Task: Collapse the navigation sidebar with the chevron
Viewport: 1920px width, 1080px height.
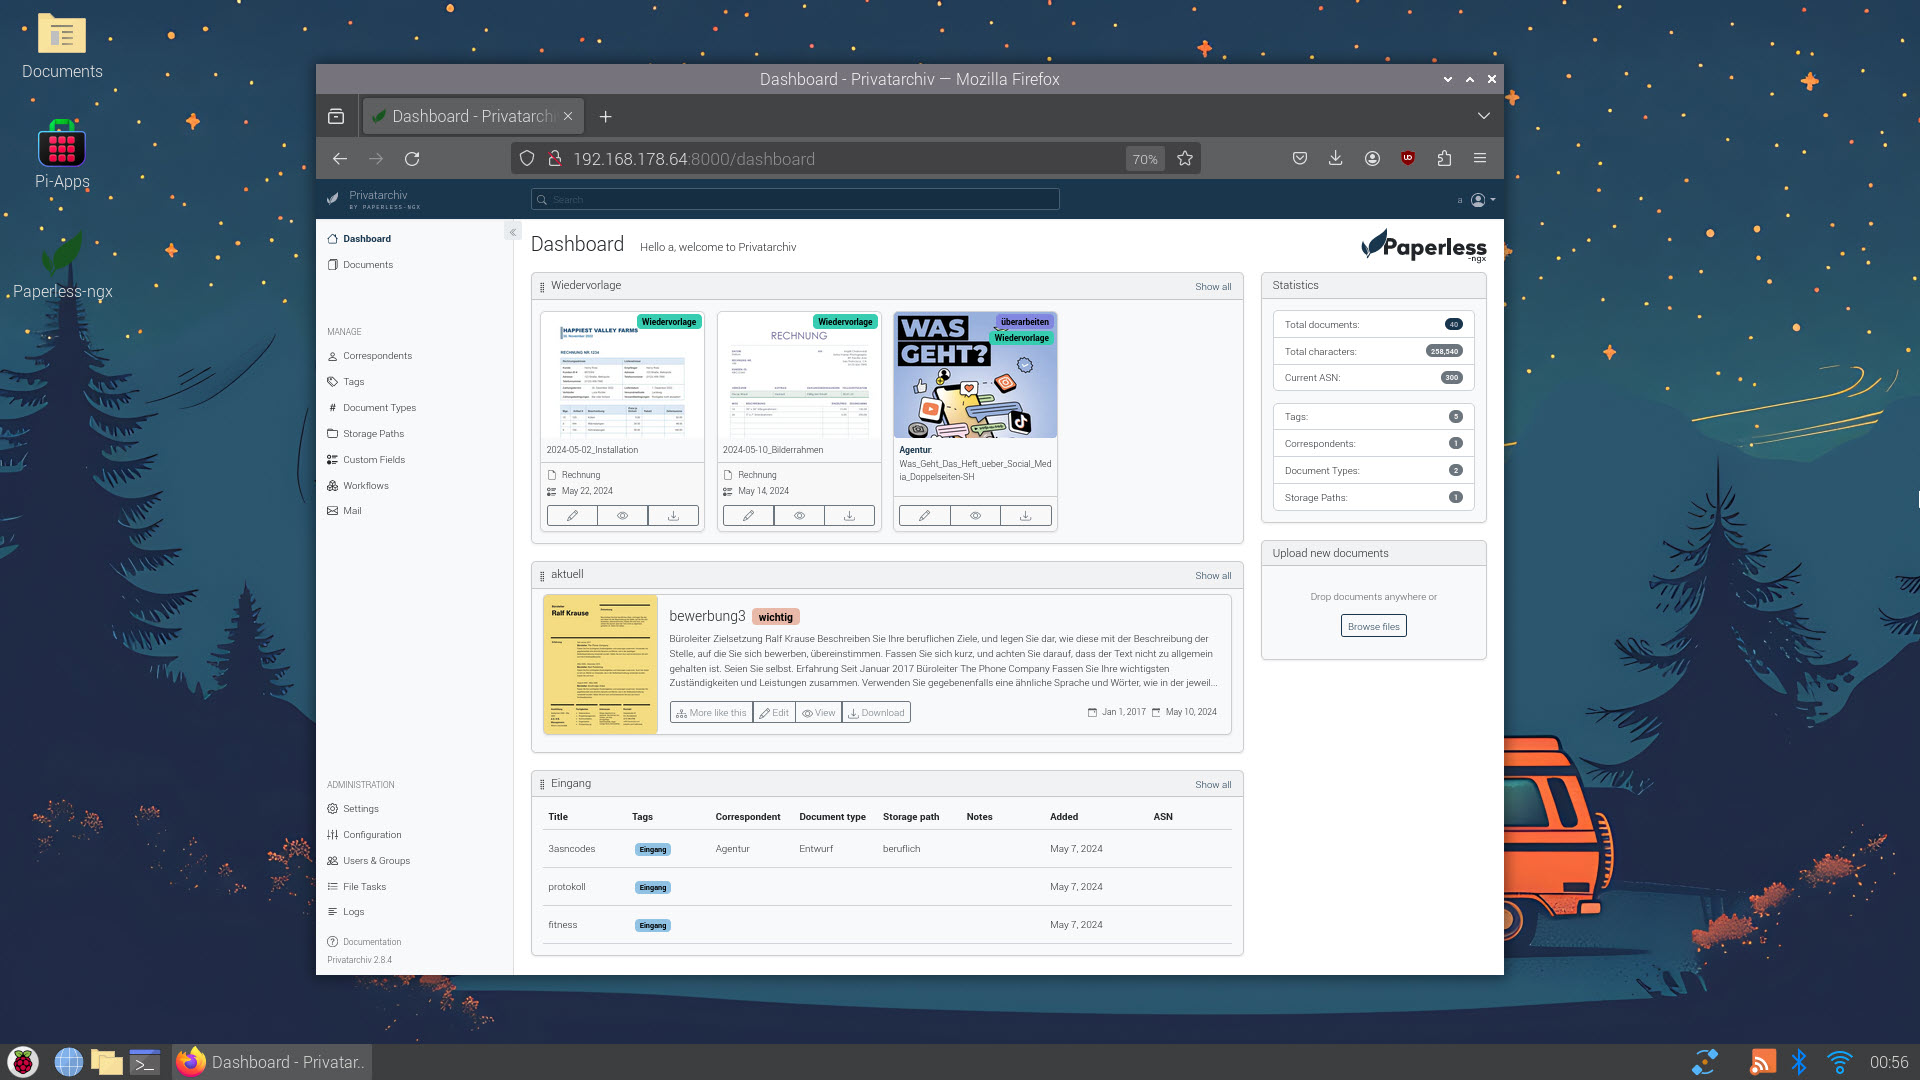Action: [x=513, y=231]
